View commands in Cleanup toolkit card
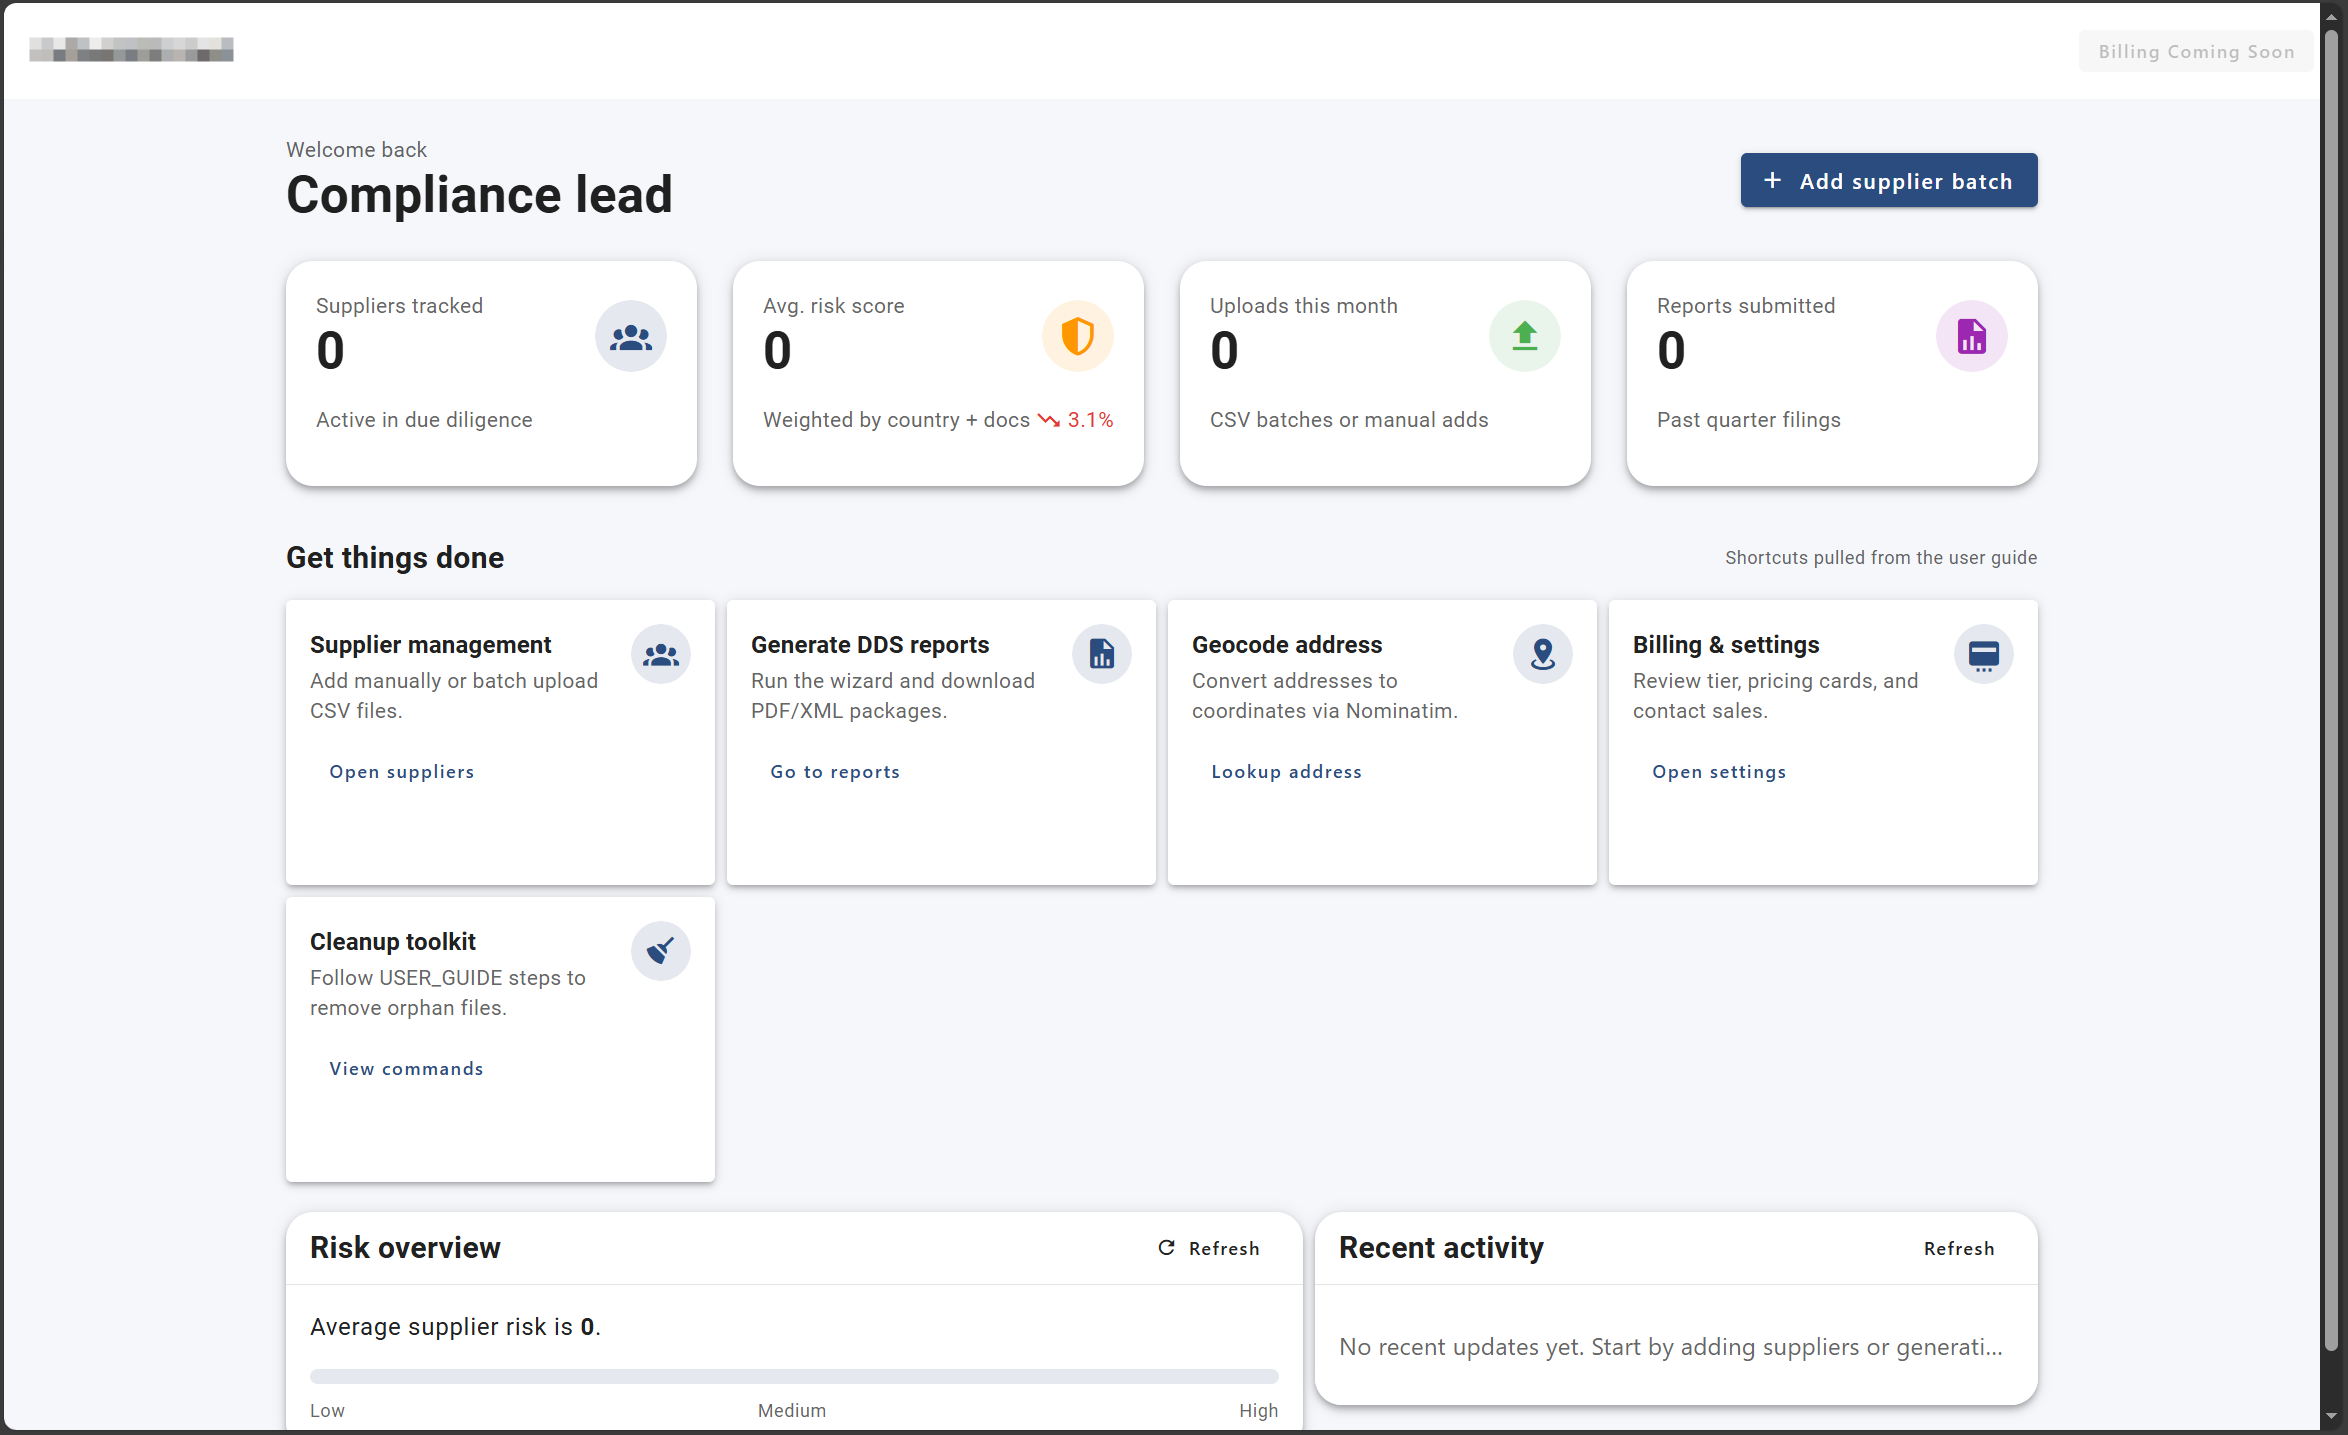 point(406,1069)
